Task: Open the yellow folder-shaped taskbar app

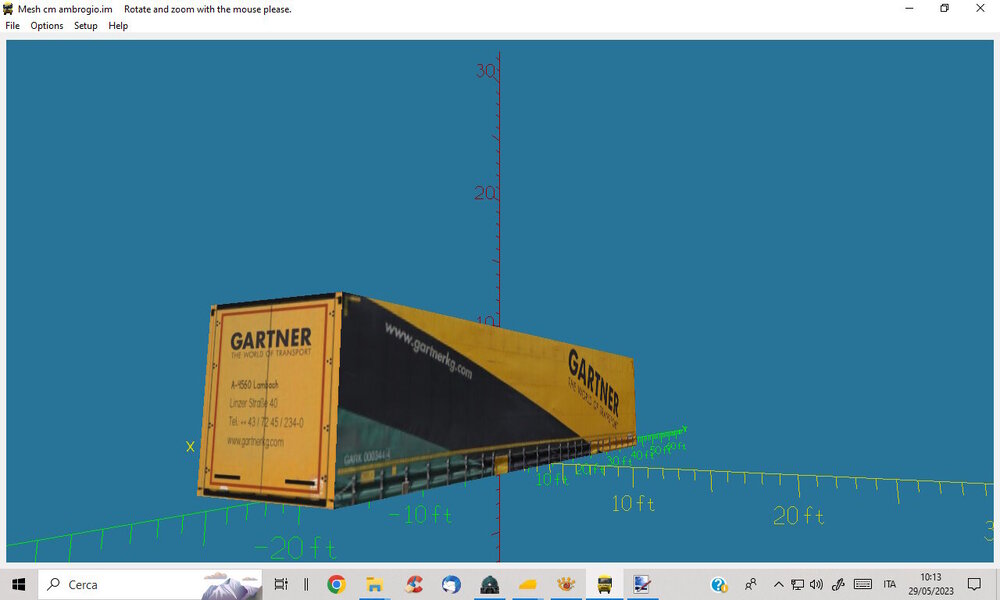Action: click(x=527, y=584)
